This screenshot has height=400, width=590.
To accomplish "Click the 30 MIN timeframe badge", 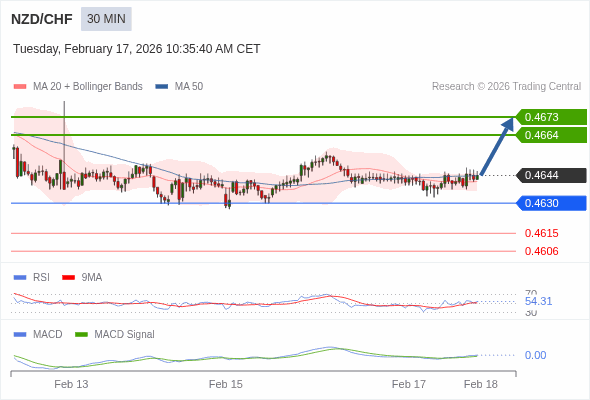I will [x=106, y=19].
